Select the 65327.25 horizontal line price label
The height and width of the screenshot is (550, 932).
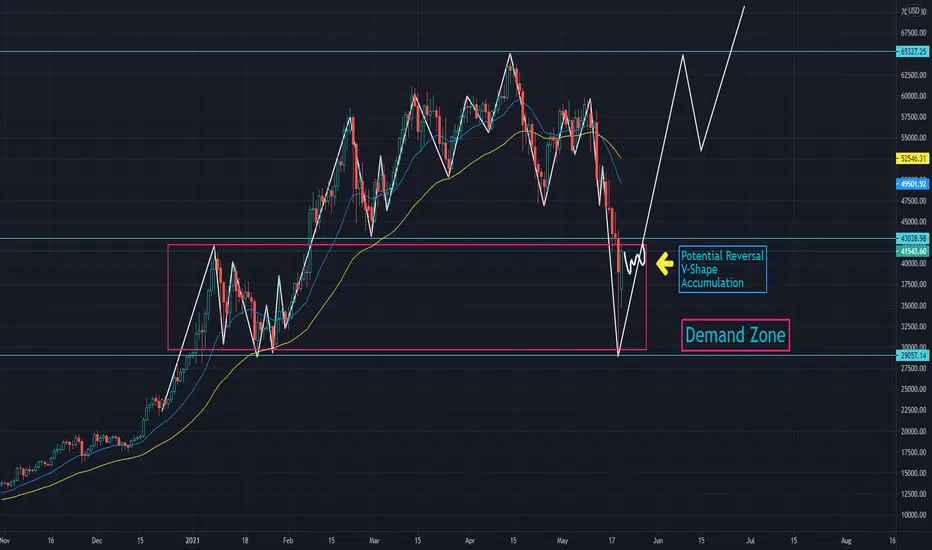pos(912,52)
